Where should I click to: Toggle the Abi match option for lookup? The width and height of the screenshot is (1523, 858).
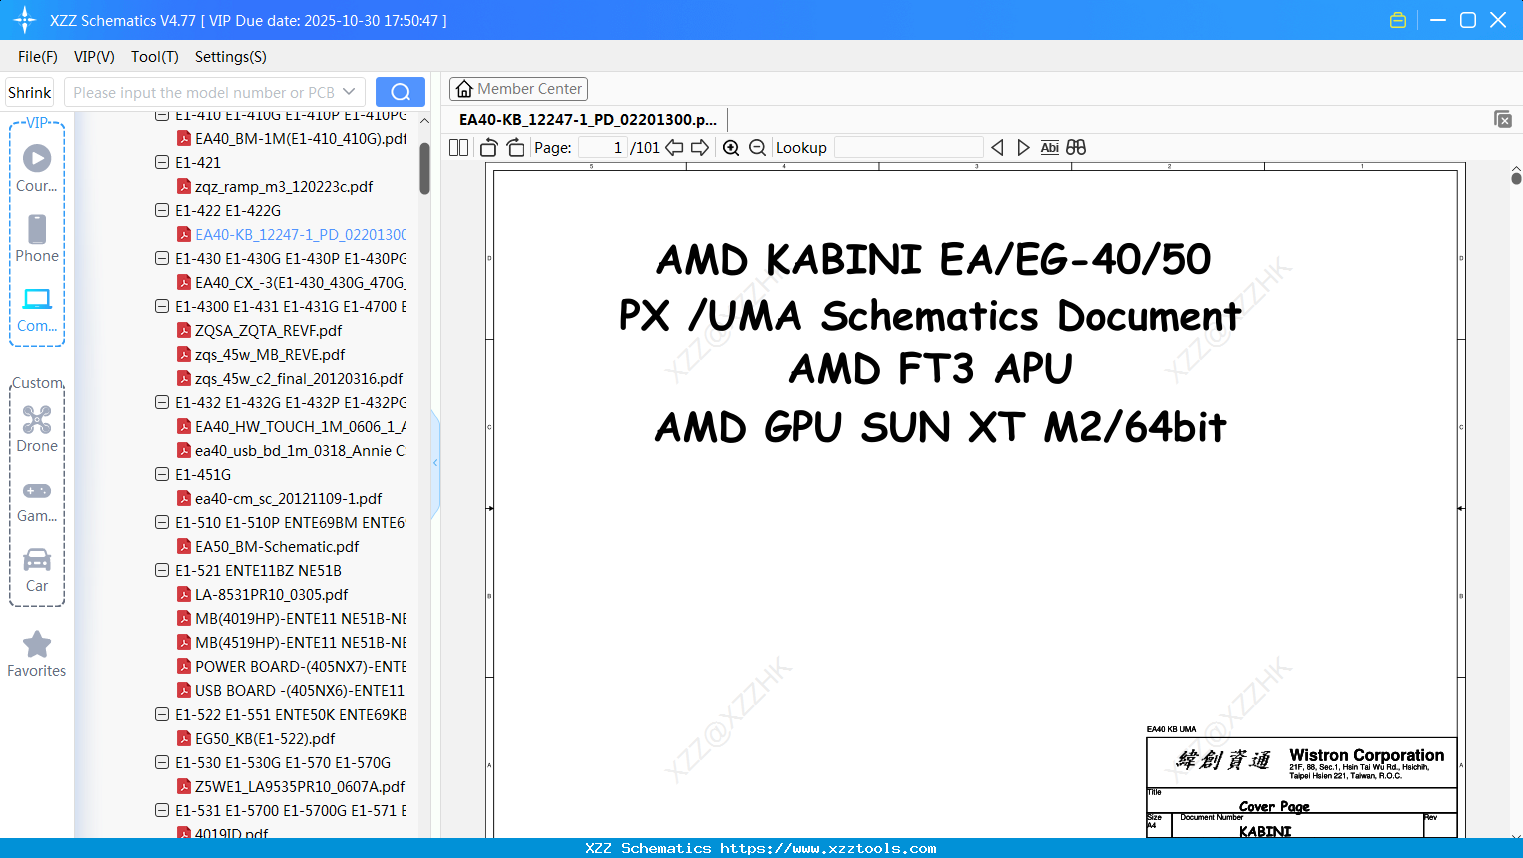pos(1049,147)
